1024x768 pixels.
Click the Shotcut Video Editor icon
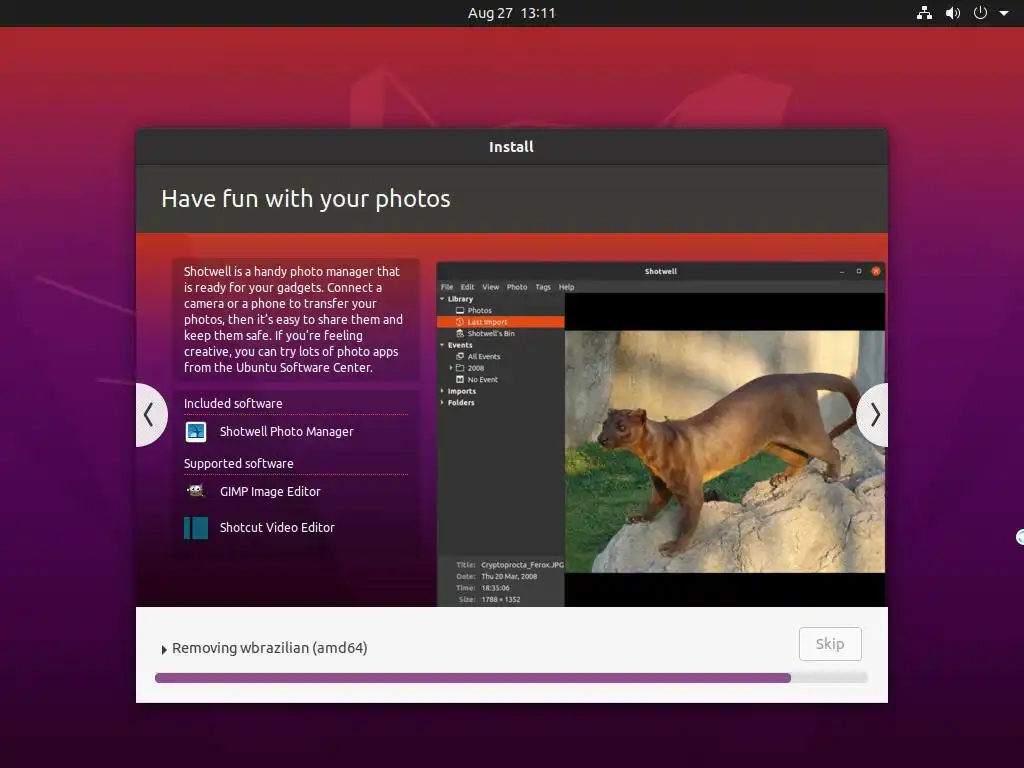point(196,528)
